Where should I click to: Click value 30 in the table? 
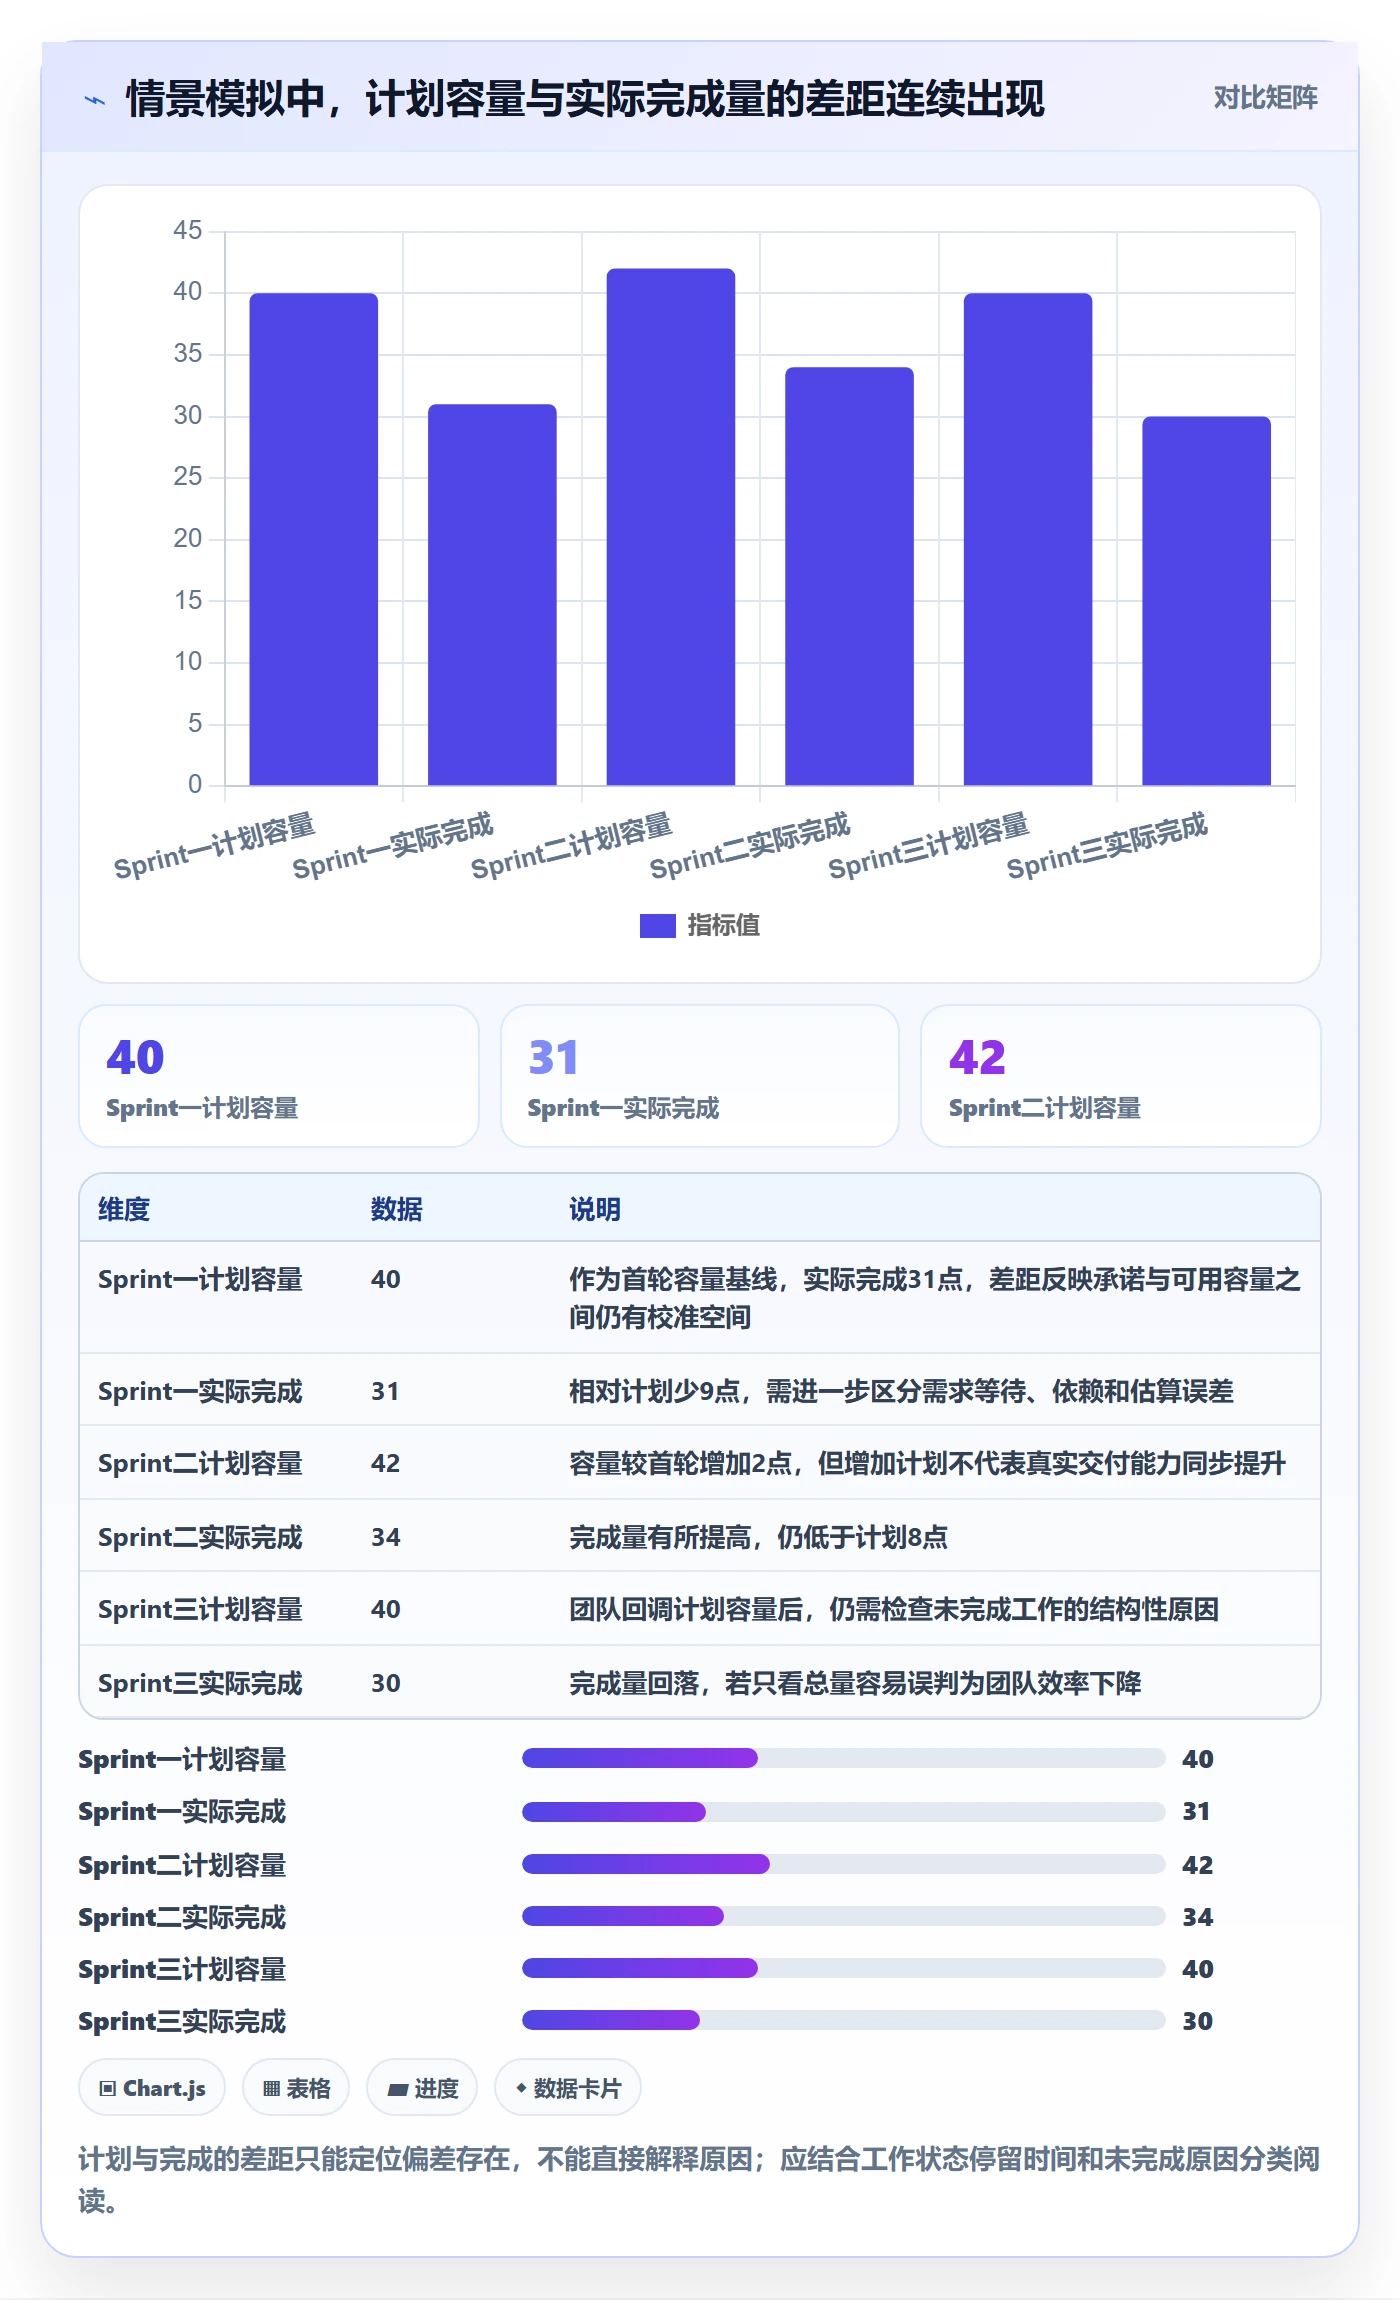pos(386,1683)
